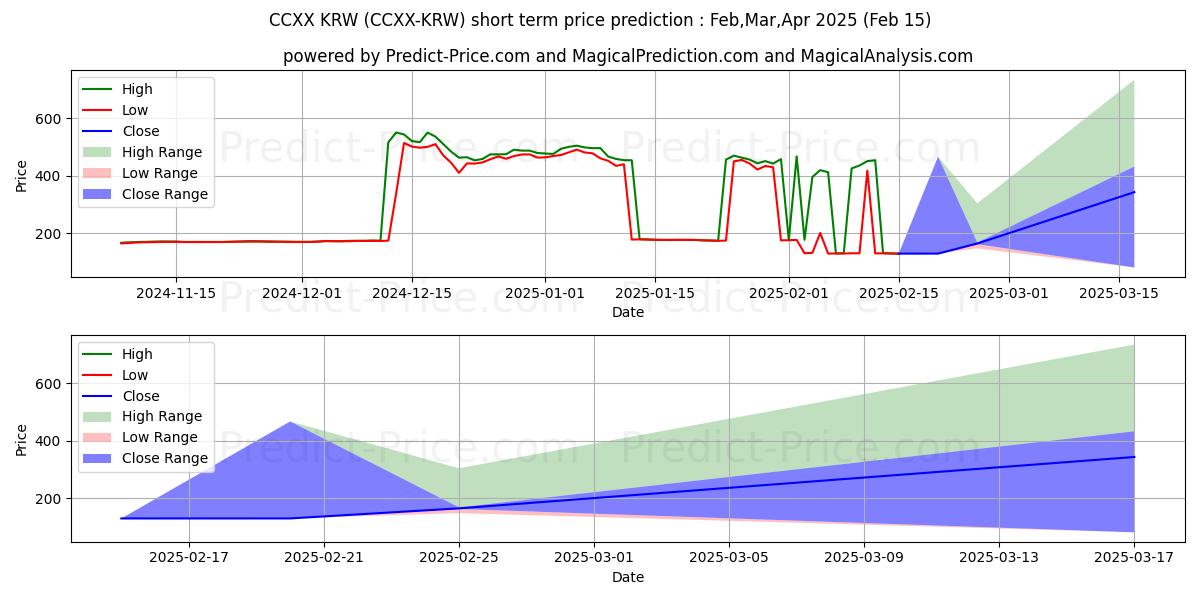Screen dimensions: 1200x600
Task: Click the 2025-03-01 tick label on bottom chart
Action: [x=594, y=558]
